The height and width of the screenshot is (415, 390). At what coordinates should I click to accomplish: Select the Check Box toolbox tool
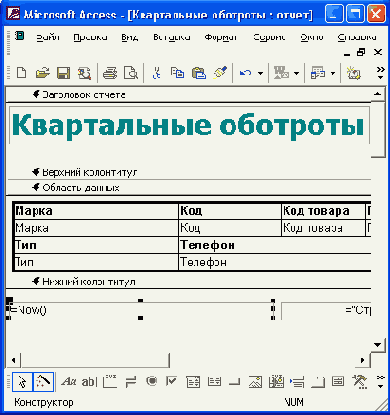click(171, 381)
